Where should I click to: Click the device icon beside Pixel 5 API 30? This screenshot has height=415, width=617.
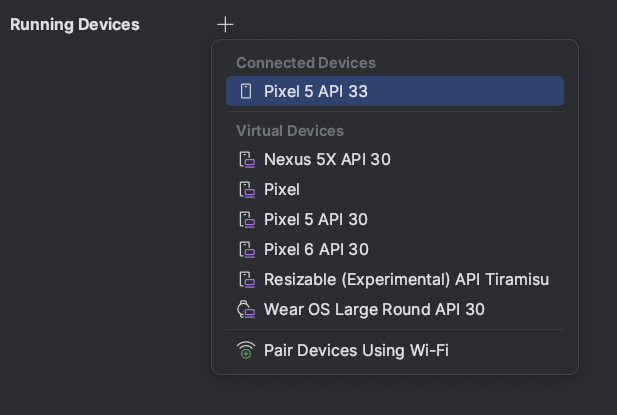pyautogui.click(x=246, y=219)
